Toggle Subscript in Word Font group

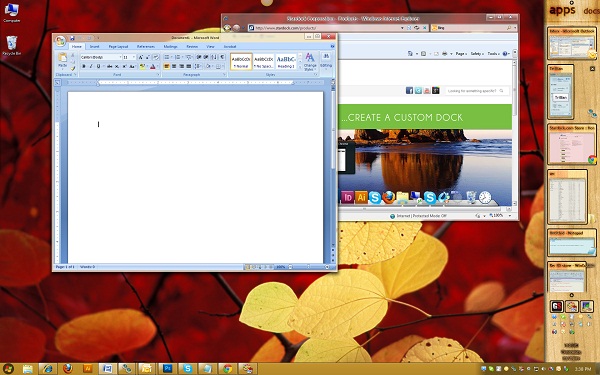(x=117, y=67)
